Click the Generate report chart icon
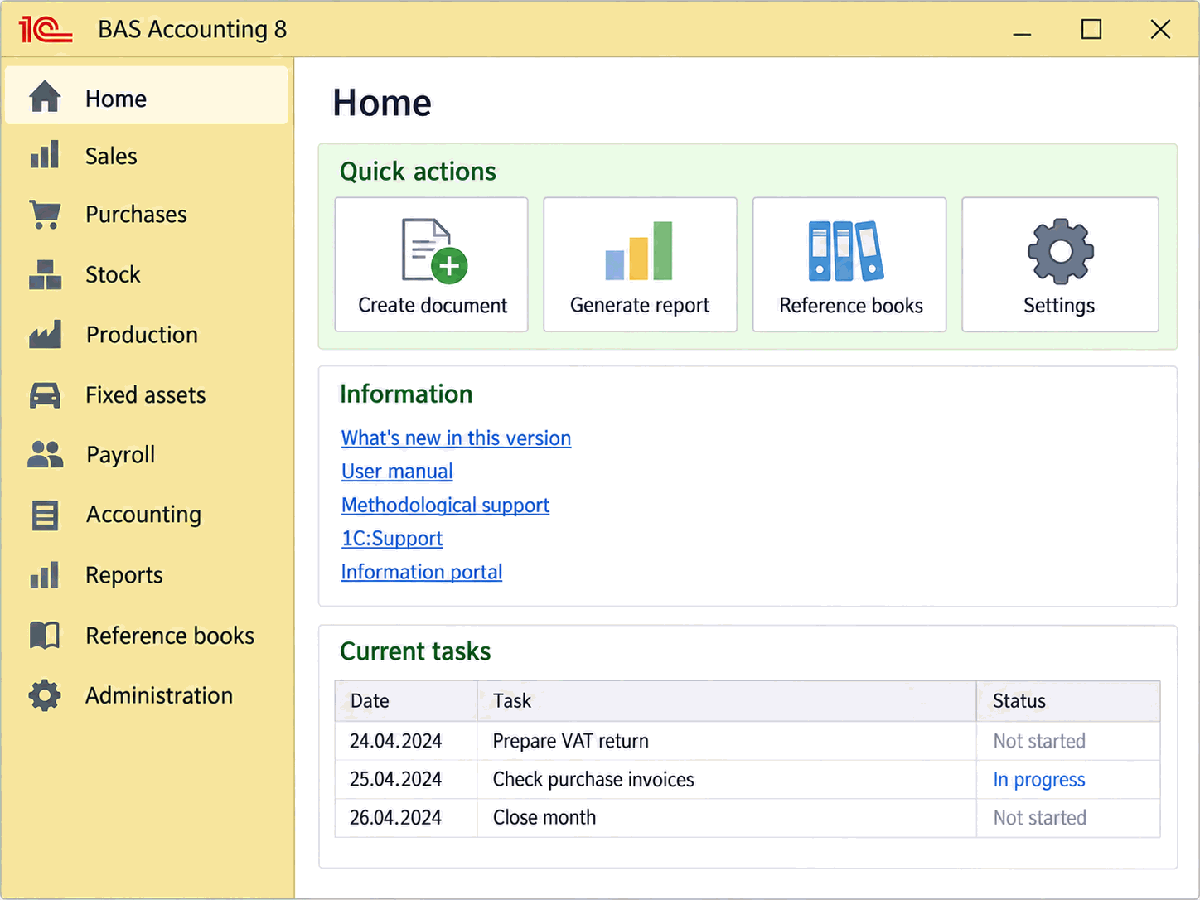Viewport: 1200px width, 900px height. (640, 251)
